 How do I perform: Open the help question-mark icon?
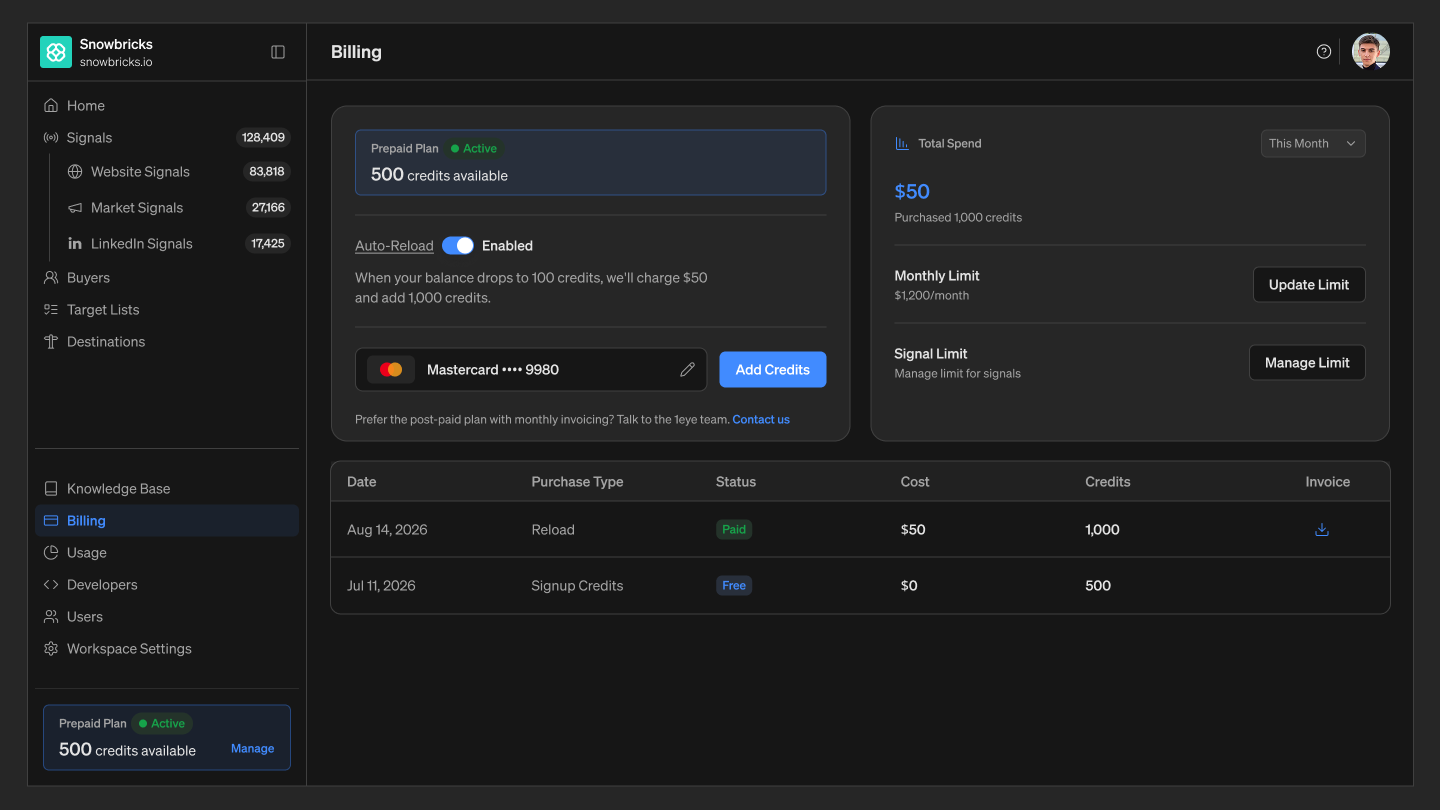tap(1324, 52)
